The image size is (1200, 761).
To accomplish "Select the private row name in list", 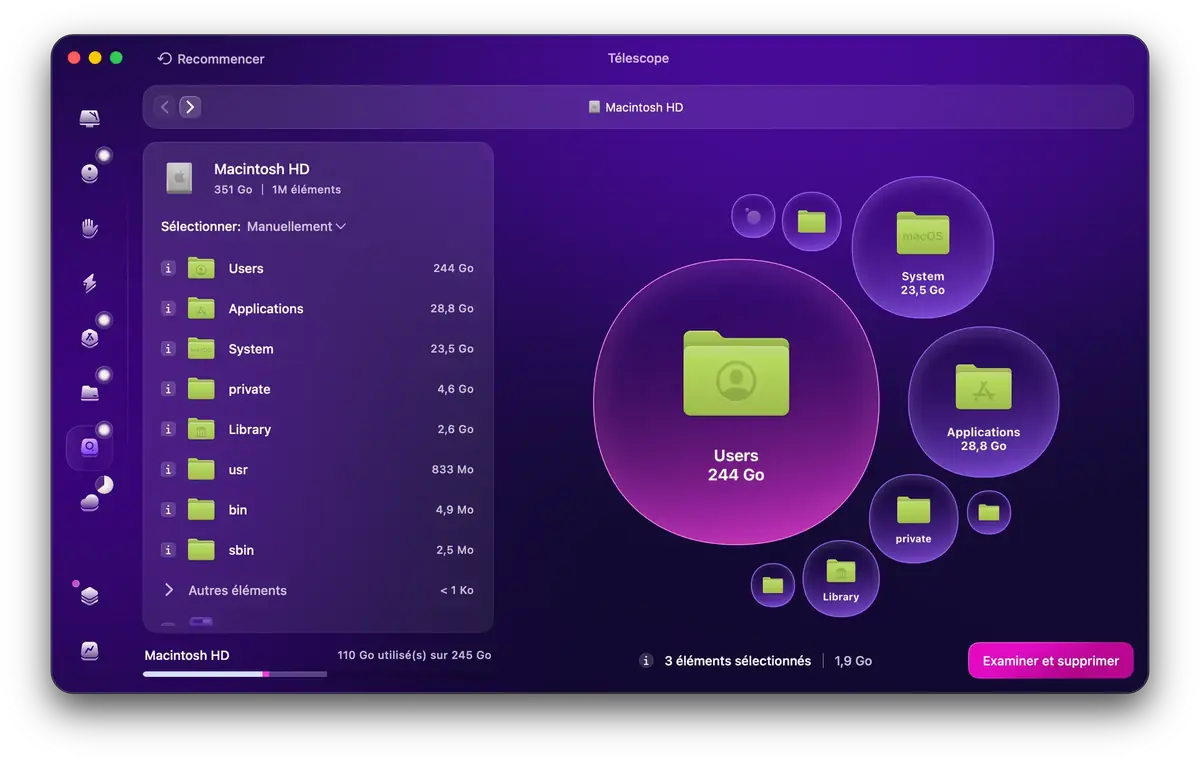I will (249, 389).
